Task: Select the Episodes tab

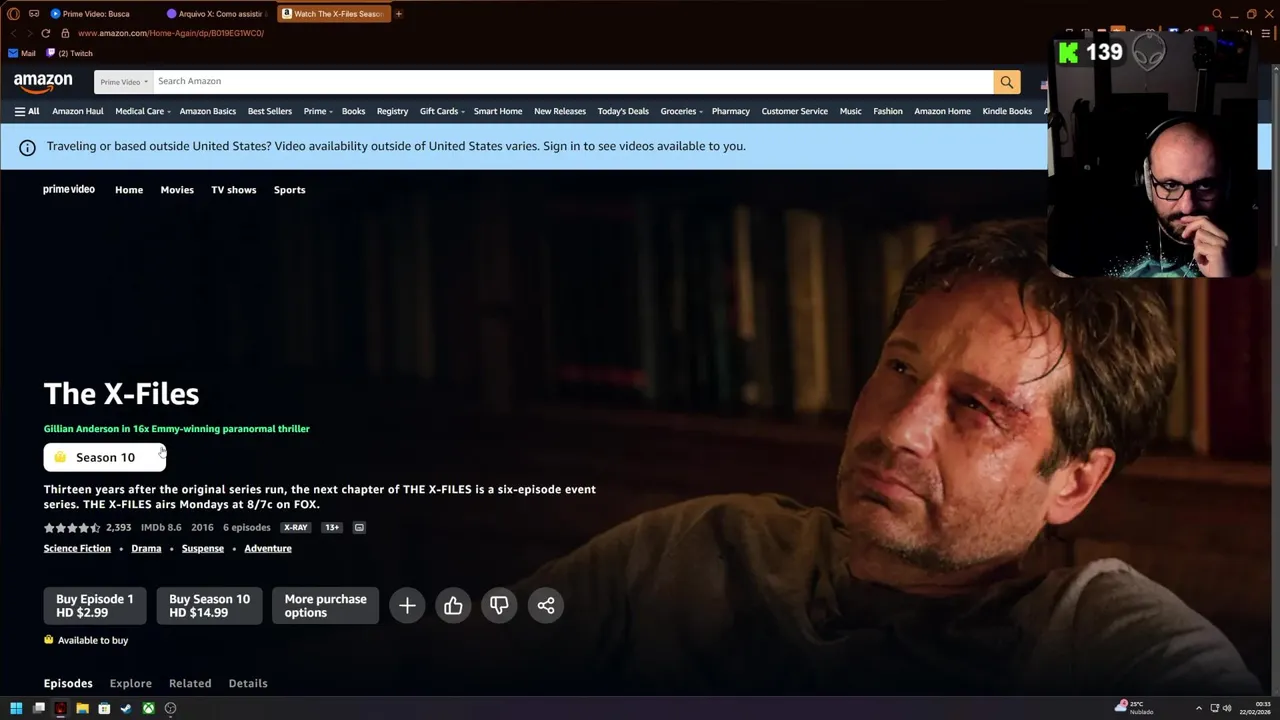Action: click(x=68, y=683)
